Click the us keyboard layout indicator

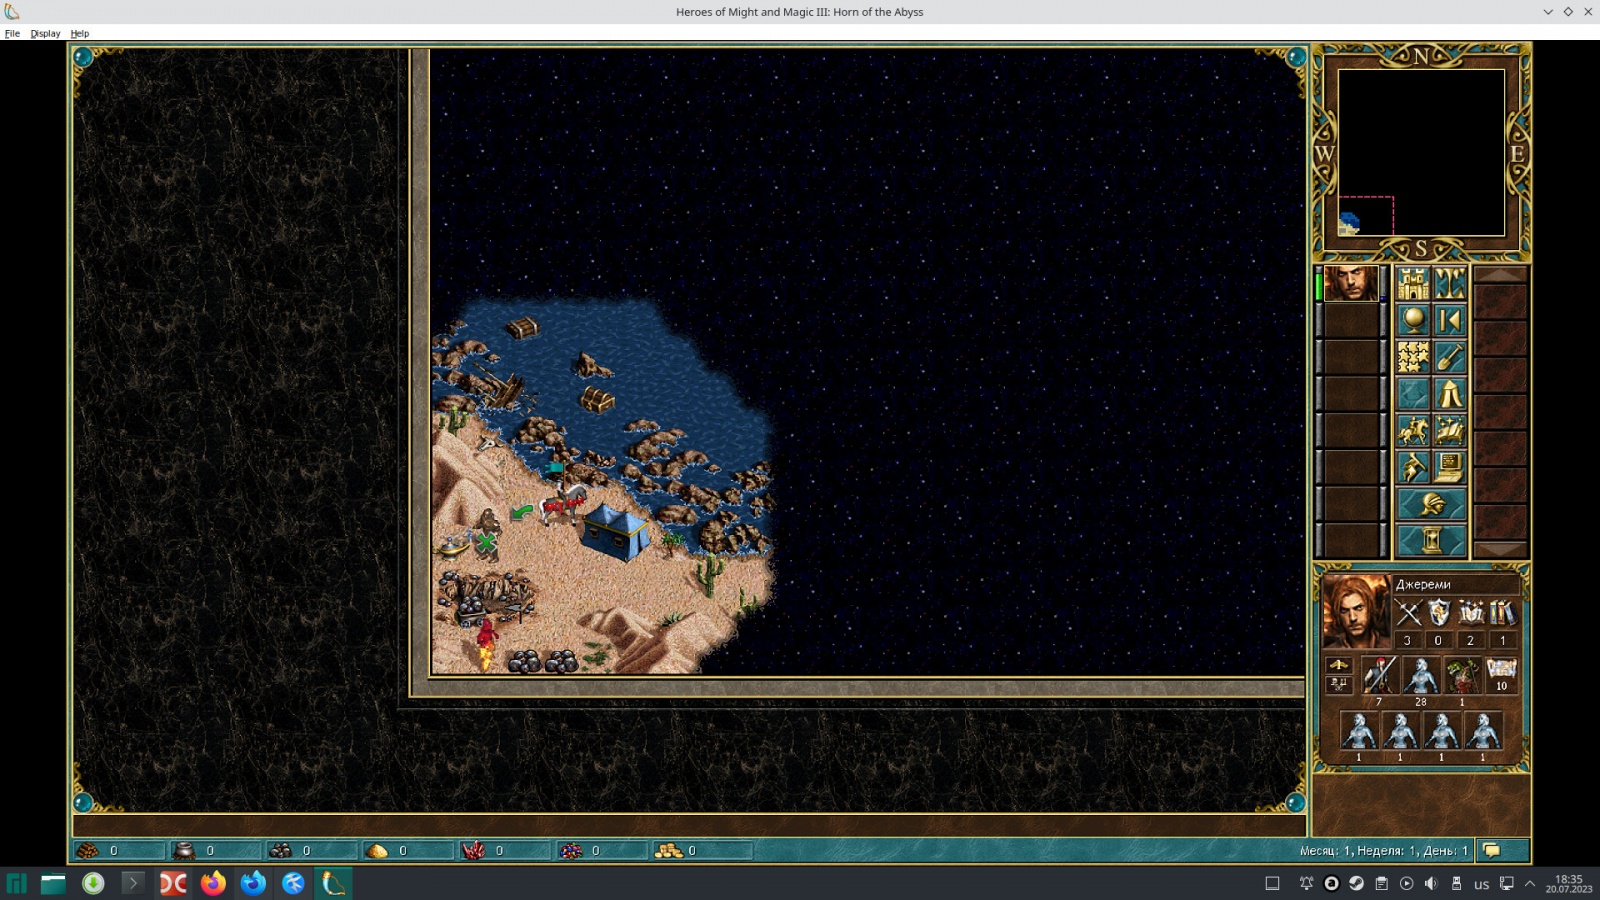1481,884
